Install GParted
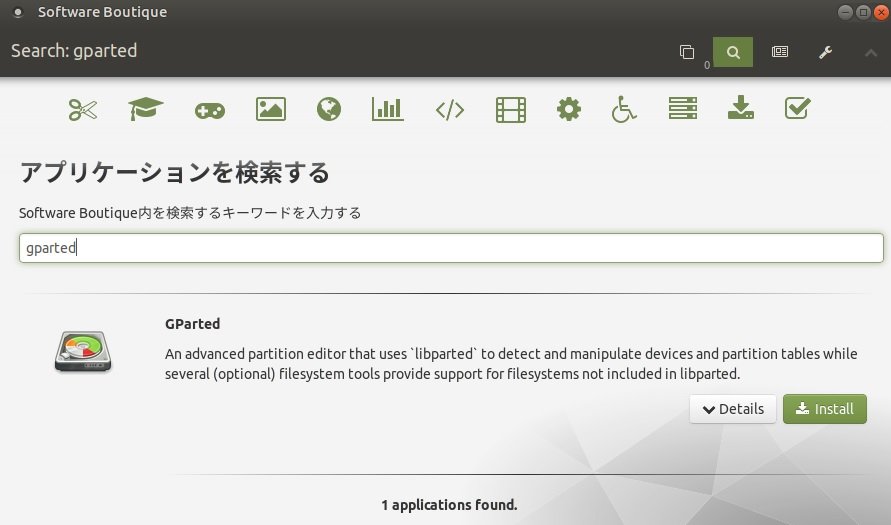 click(x=825, y=409)
